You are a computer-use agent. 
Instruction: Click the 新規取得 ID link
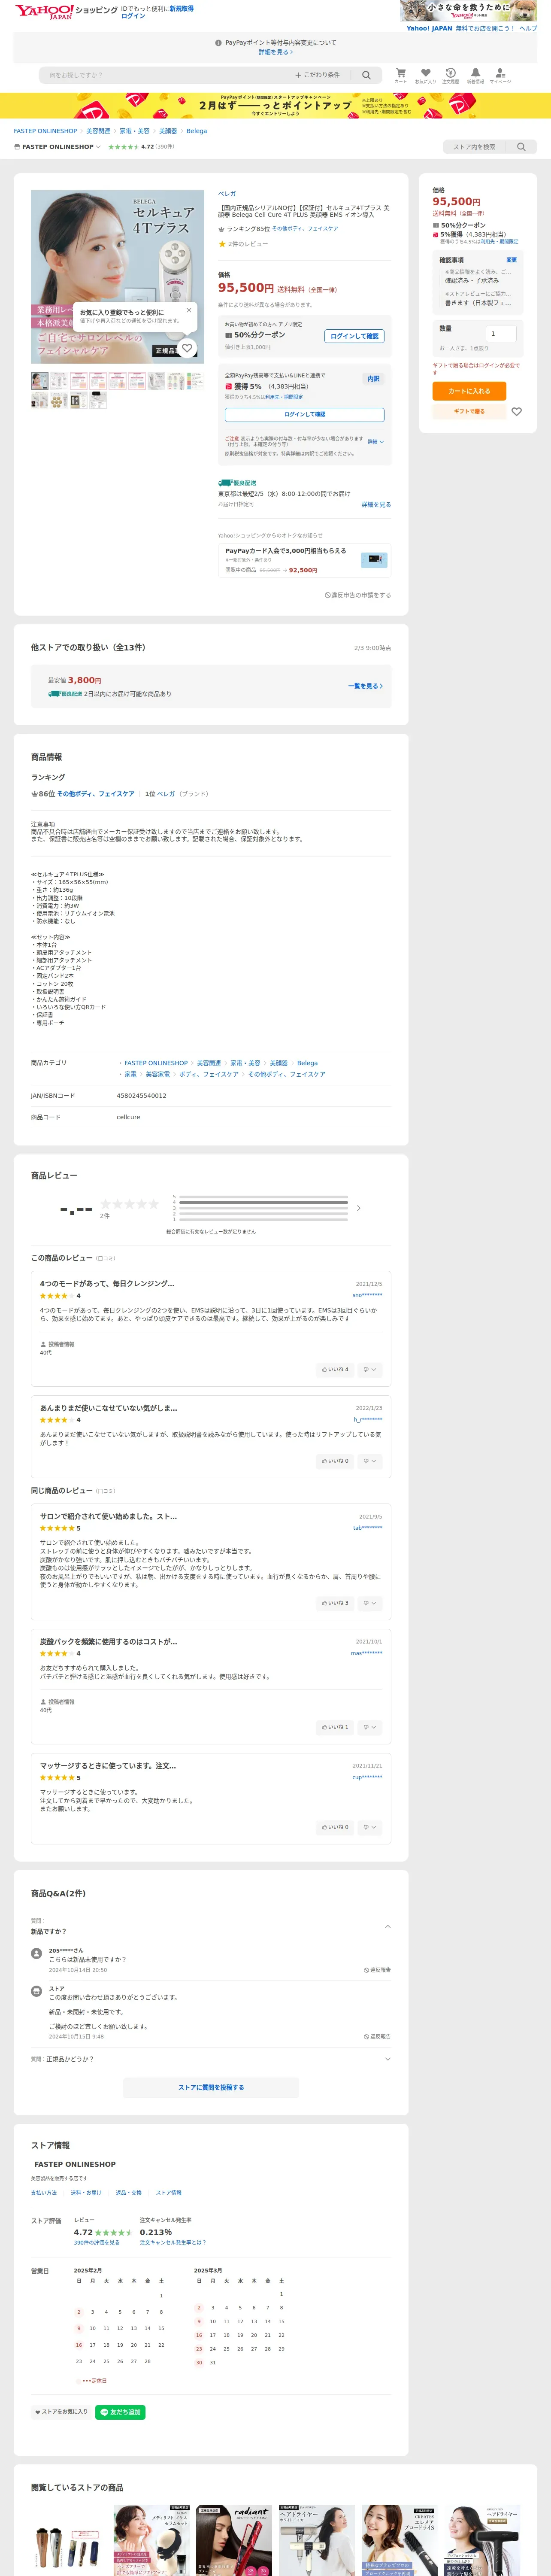pyautogui.click(x=181, y=8)
